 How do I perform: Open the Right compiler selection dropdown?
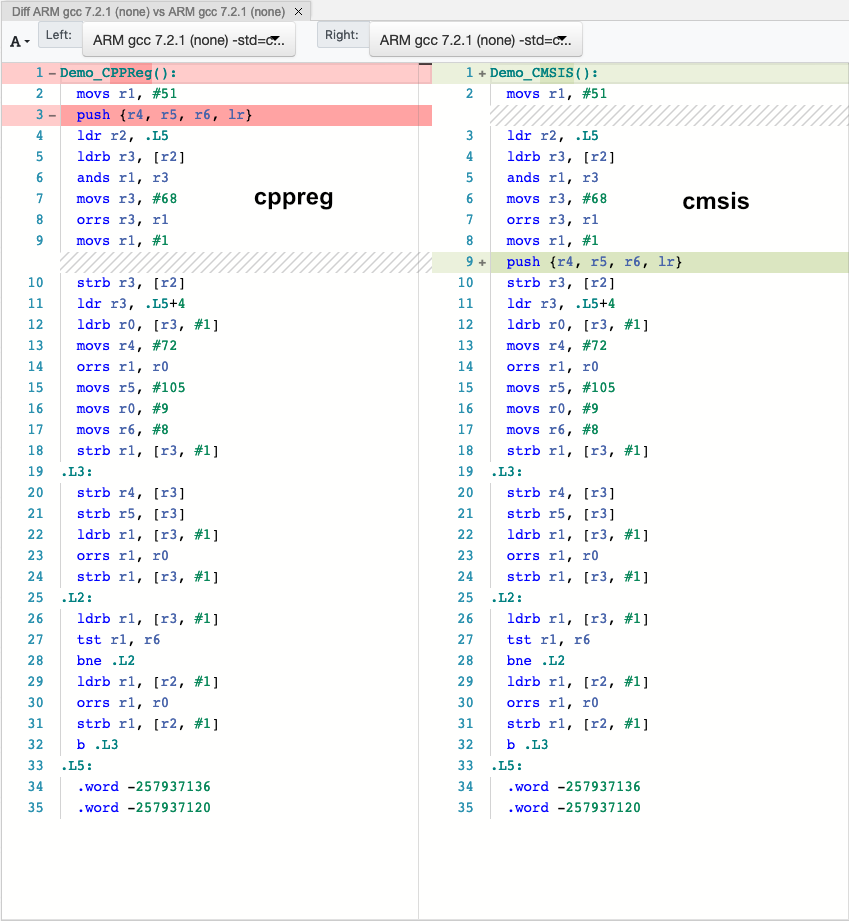click(475, 41)
